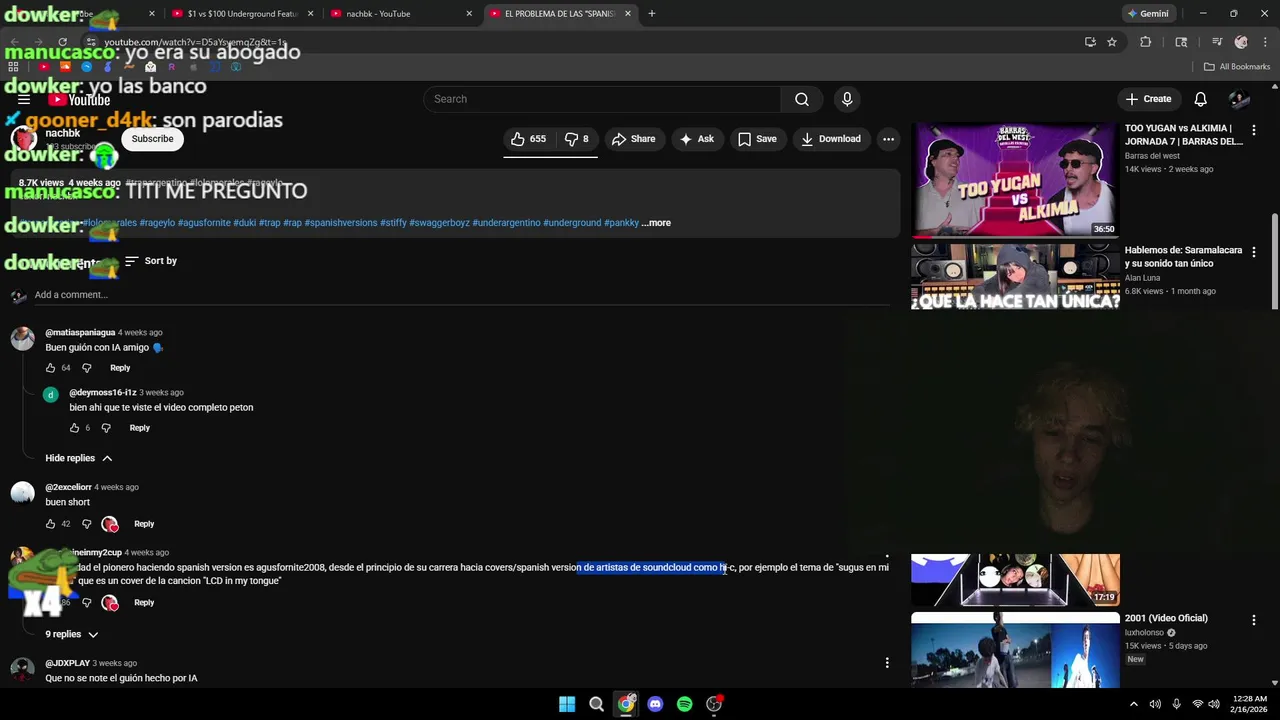1280x720 pixels.
Task: Open Chrome extensions puzzle icon
Action: [1146, 42]
